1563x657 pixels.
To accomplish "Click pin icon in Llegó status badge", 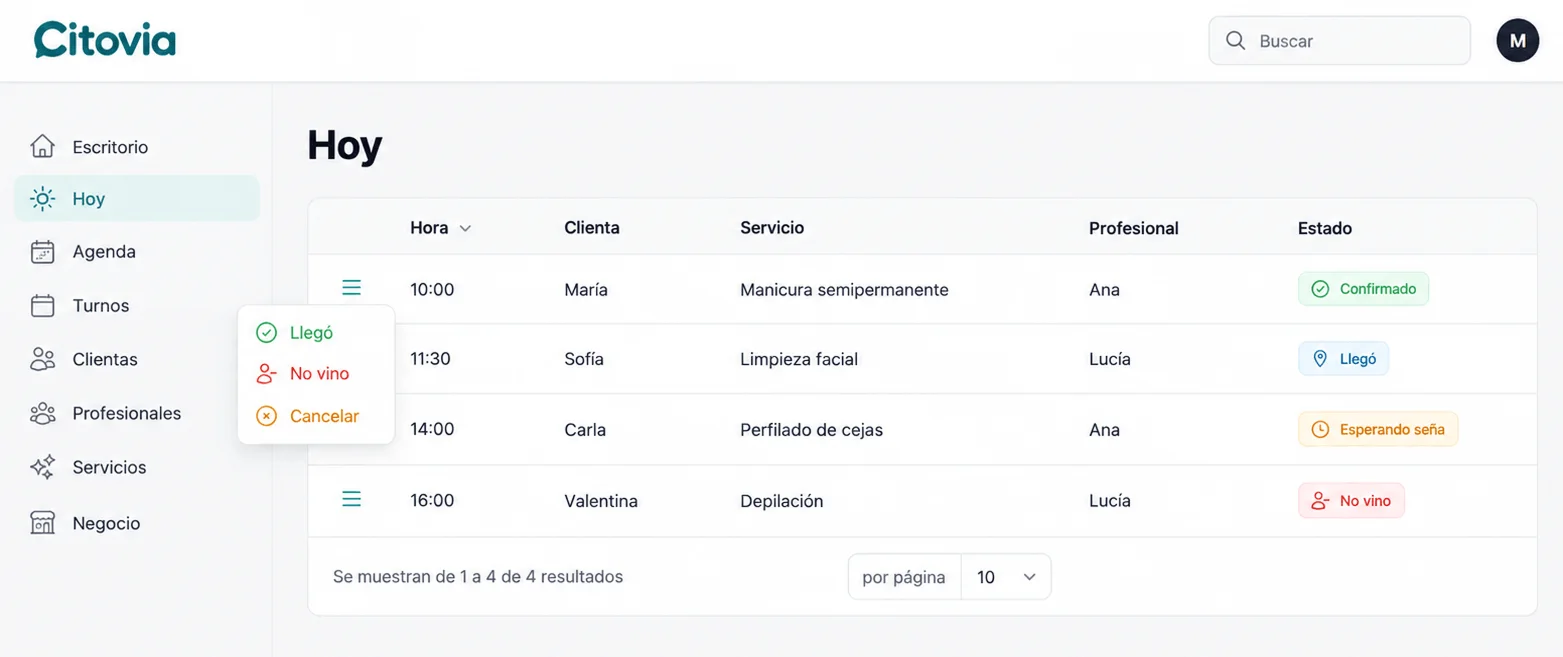I will [1320, 359].
